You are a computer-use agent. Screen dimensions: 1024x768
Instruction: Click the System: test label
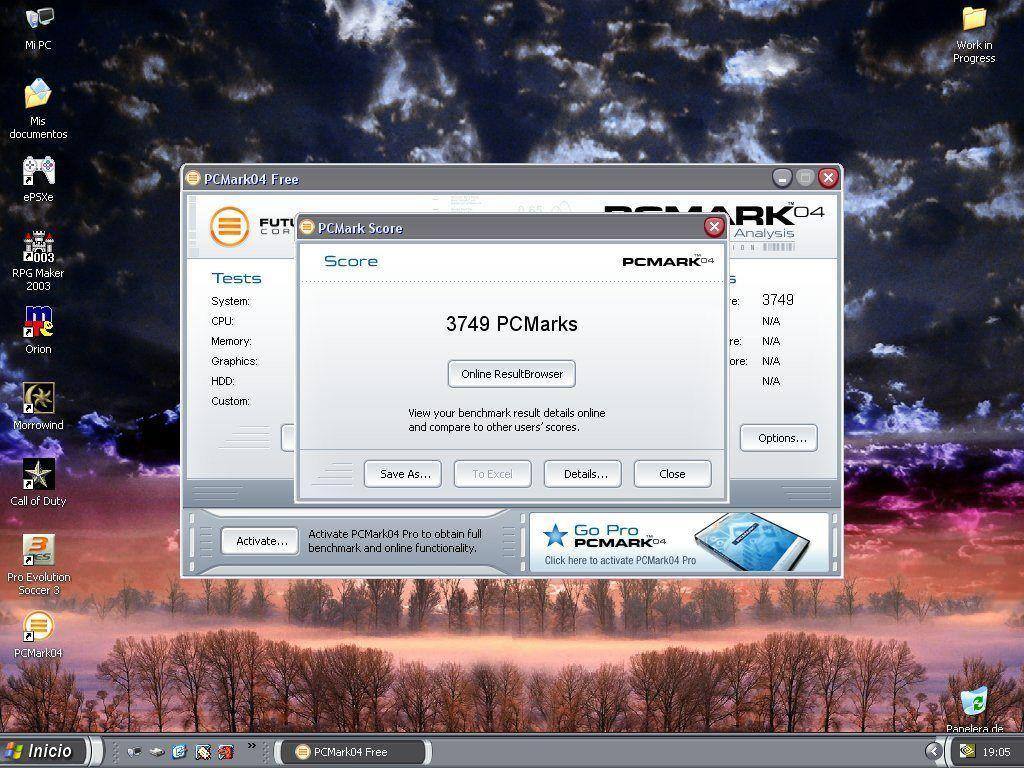pos(231,301)
